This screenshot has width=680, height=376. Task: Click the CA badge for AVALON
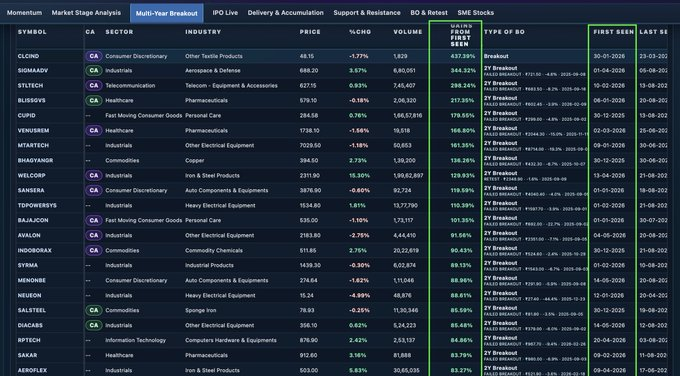point(94,235)
